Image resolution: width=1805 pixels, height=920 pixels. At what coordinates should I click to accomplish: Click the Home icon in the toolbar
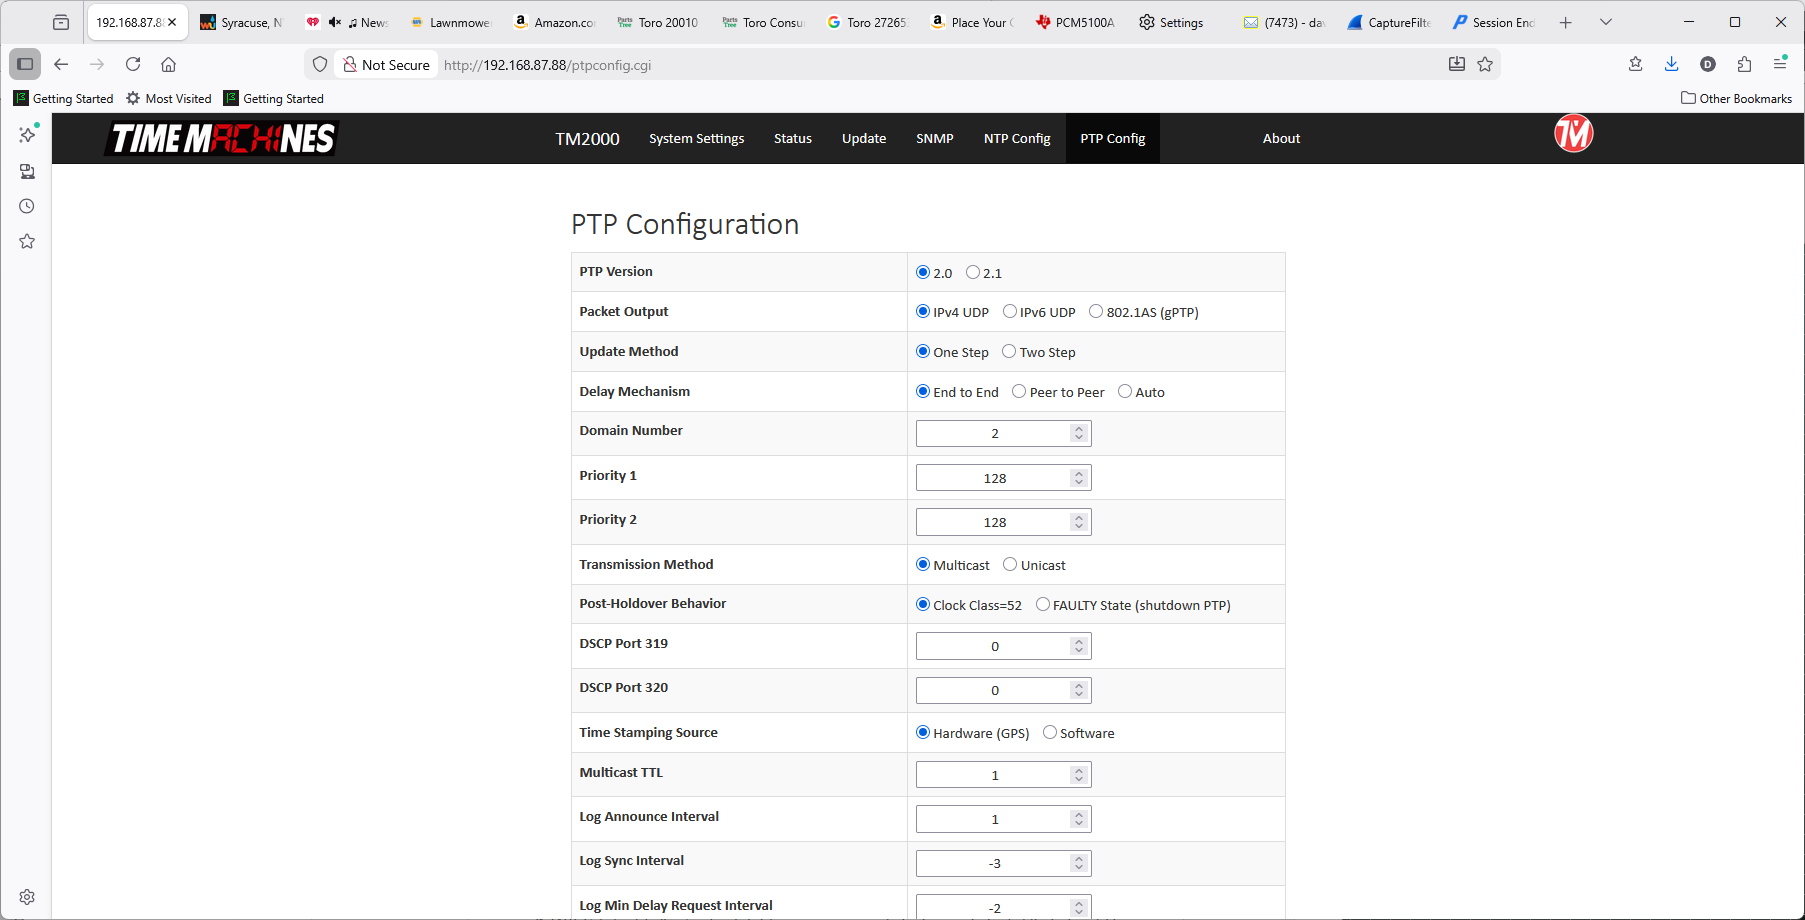(169, 64)
